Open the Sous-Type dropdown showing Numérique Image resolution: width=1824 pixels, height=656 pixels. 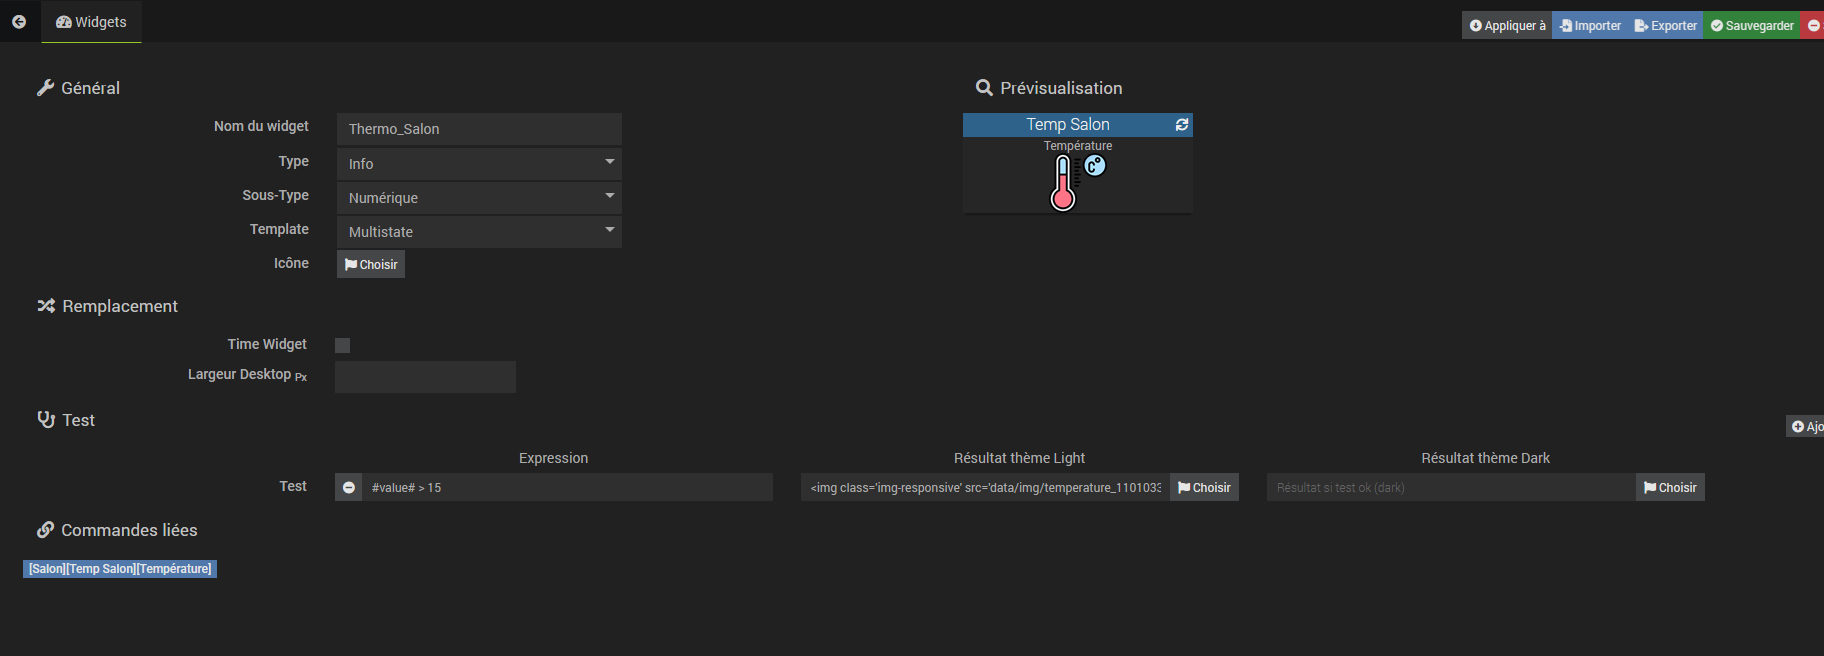[x=479, y=197]
